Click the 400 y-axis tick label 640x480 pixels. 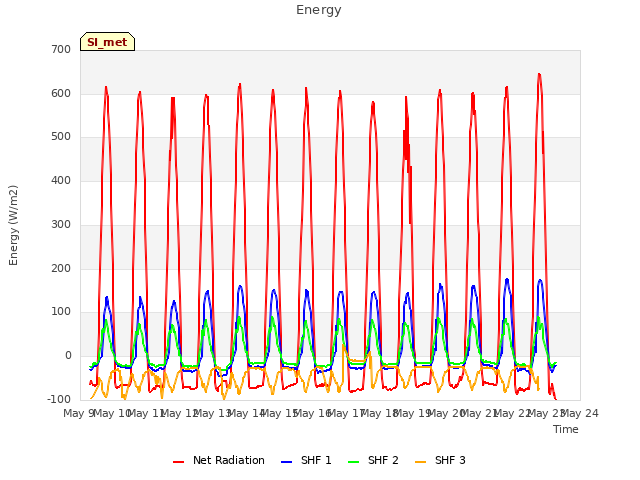coord(61,180)
